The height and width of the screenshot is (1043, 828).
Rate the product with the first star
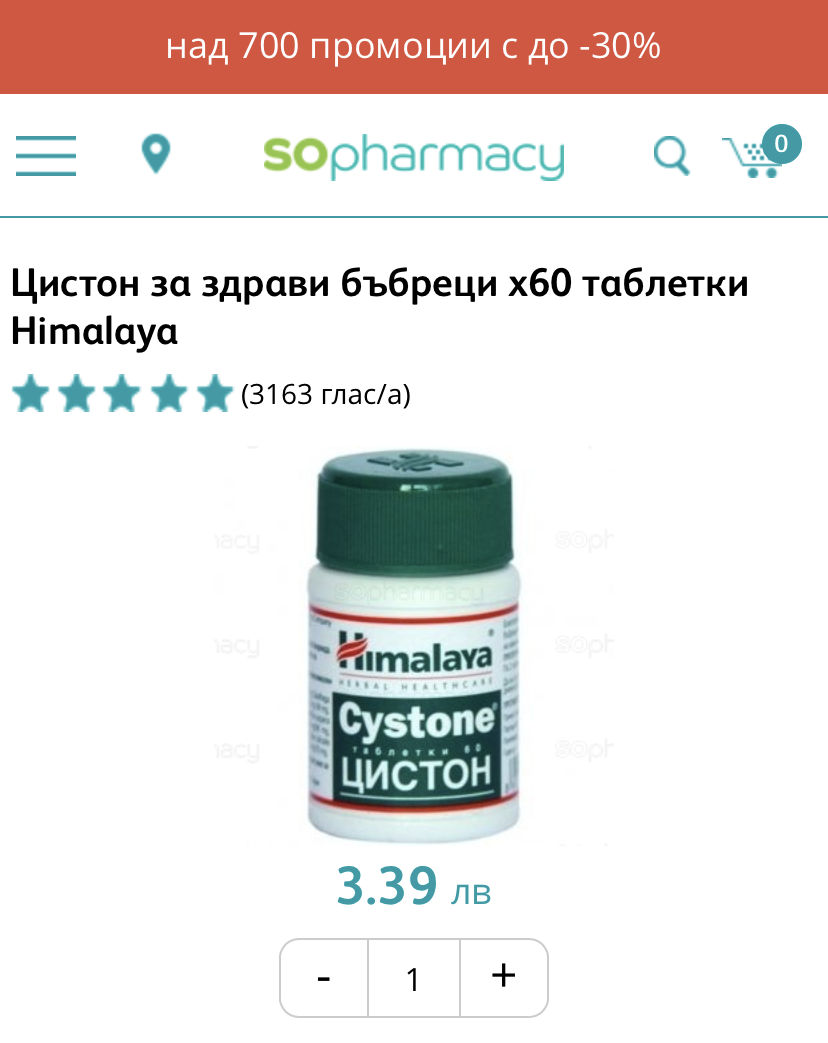point(31,394)
